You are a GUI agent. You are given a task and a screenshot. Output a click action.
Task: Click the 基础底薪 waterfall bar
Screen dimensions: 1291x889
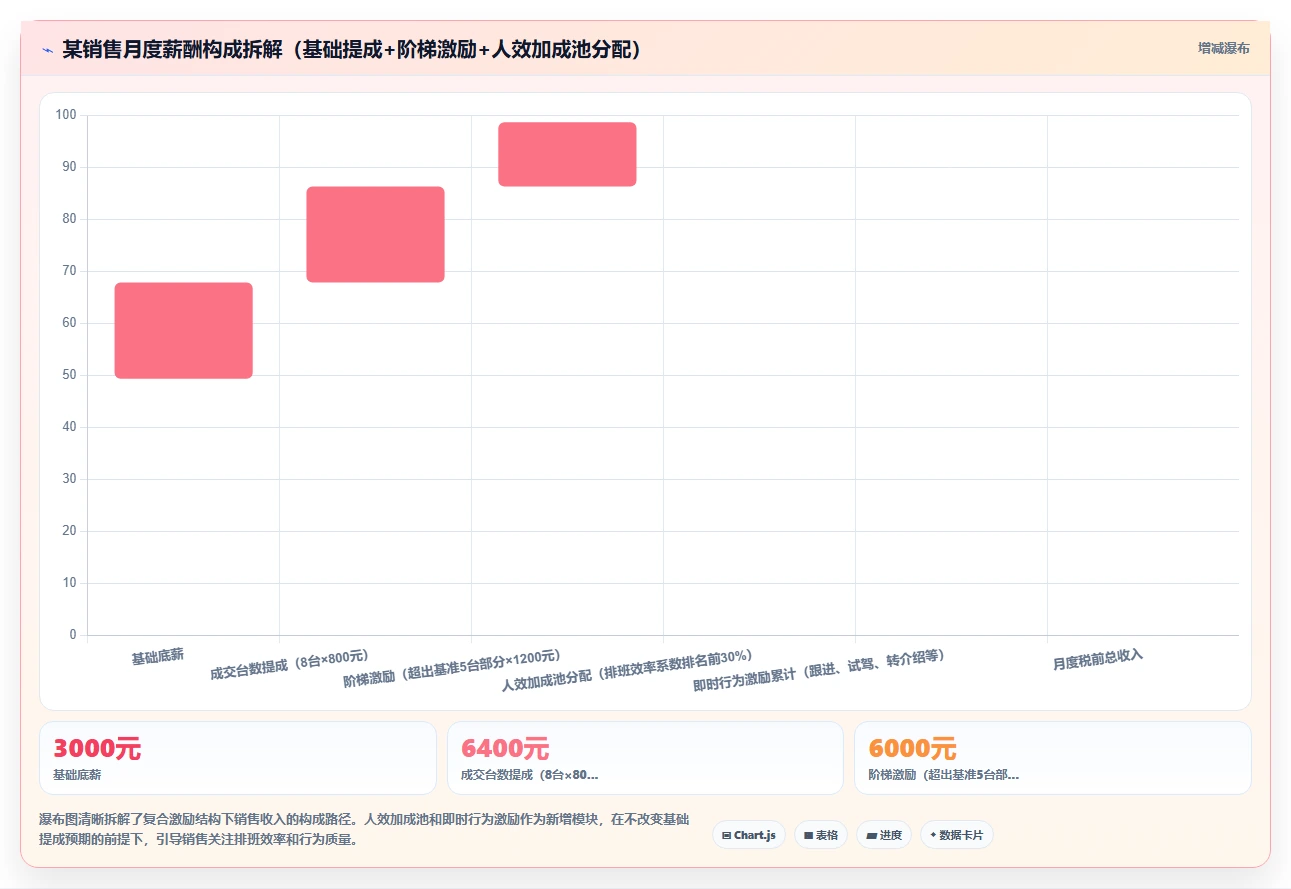click(x=183, y=331)
